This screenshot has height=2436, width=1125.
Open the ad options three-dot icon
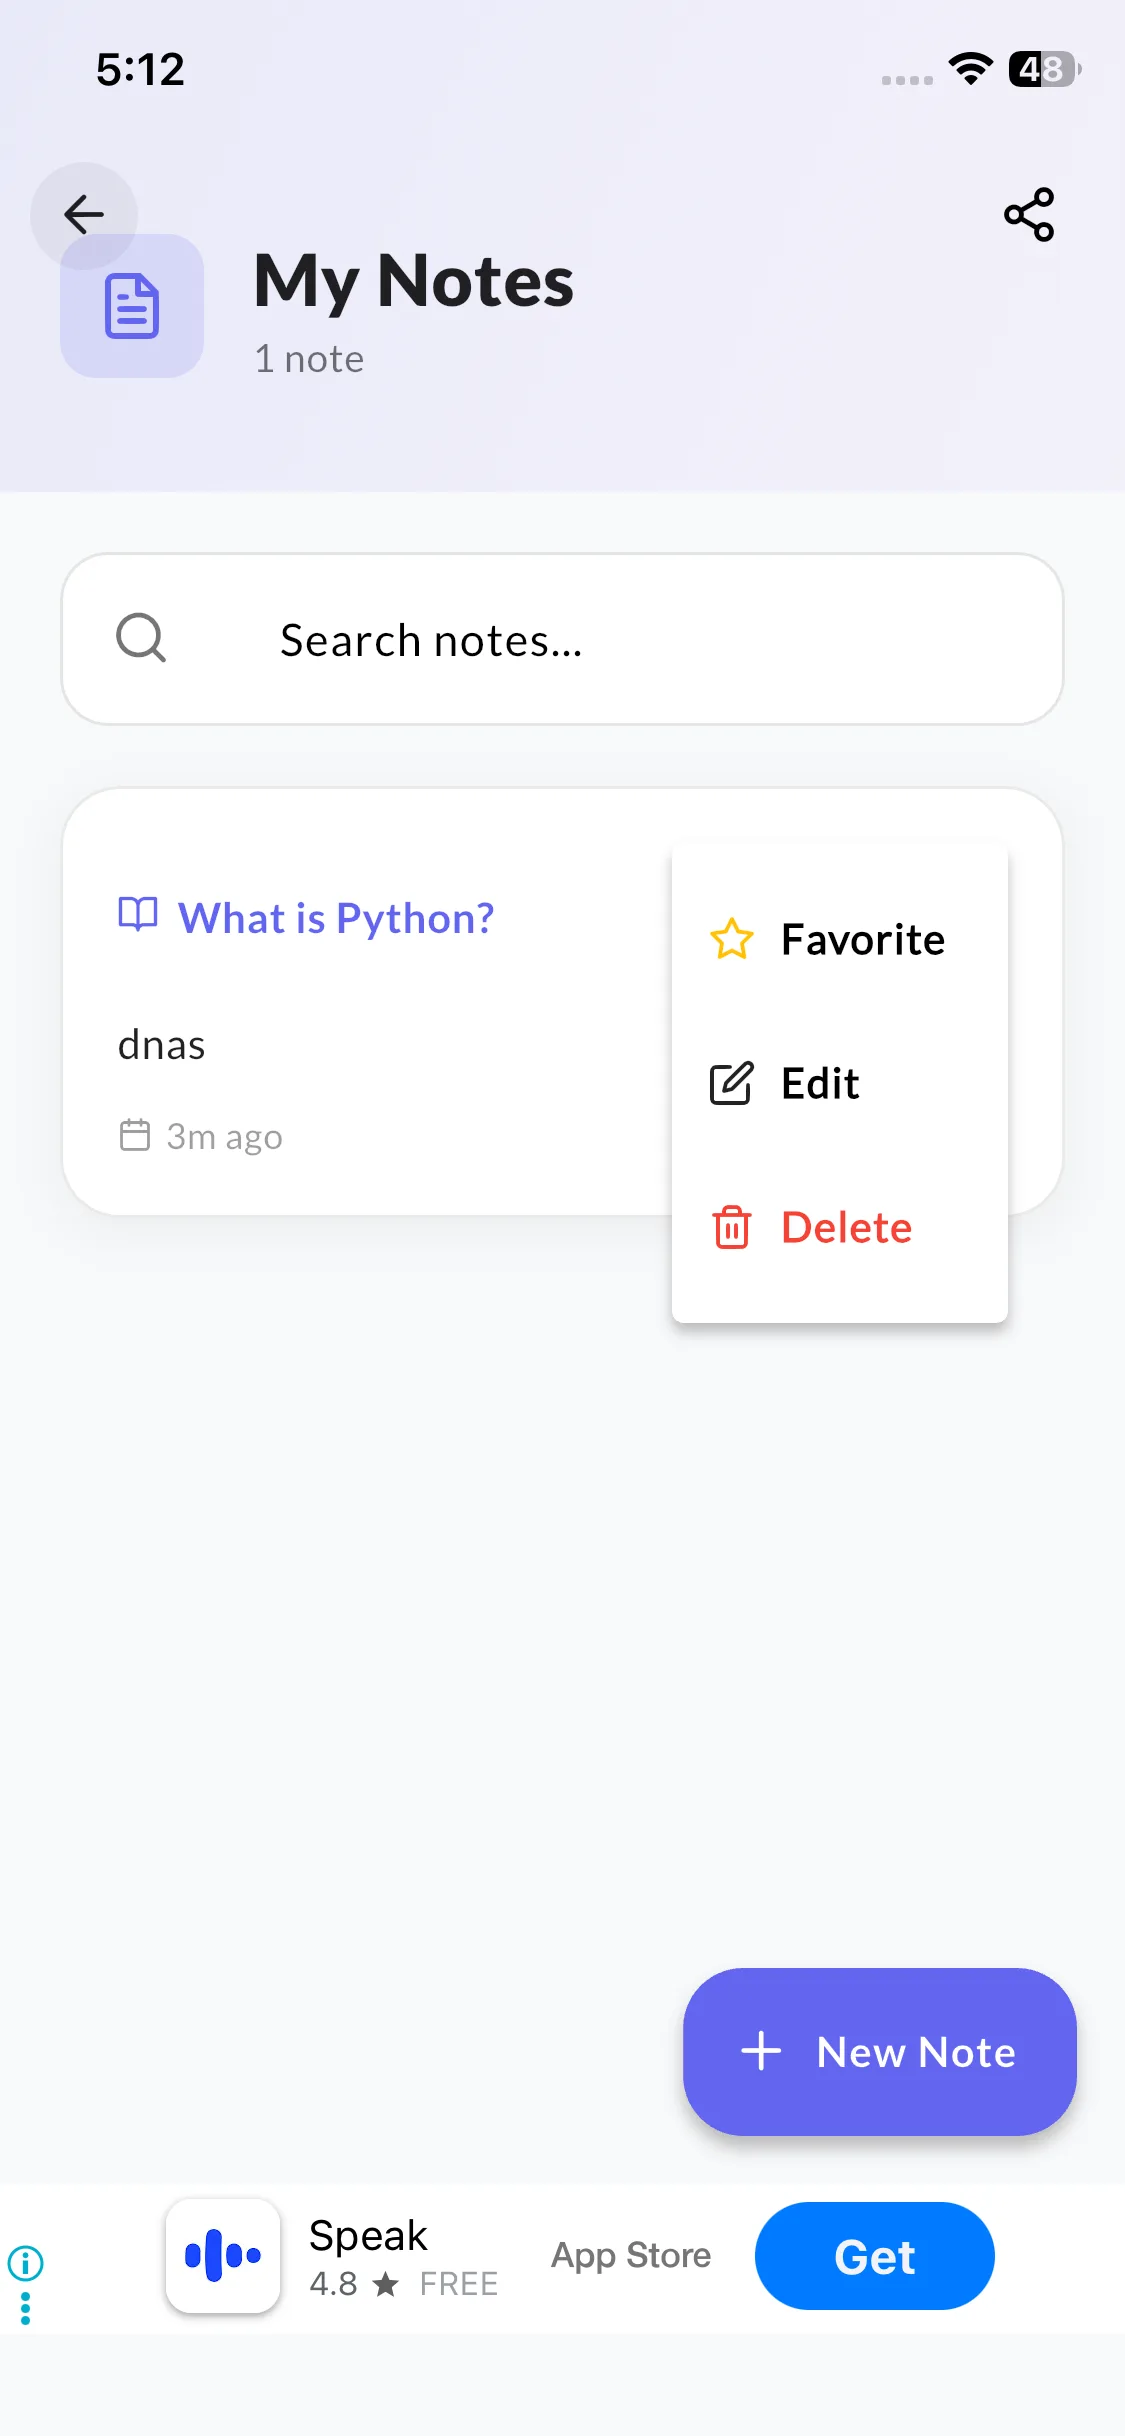tap(26, 2308)
